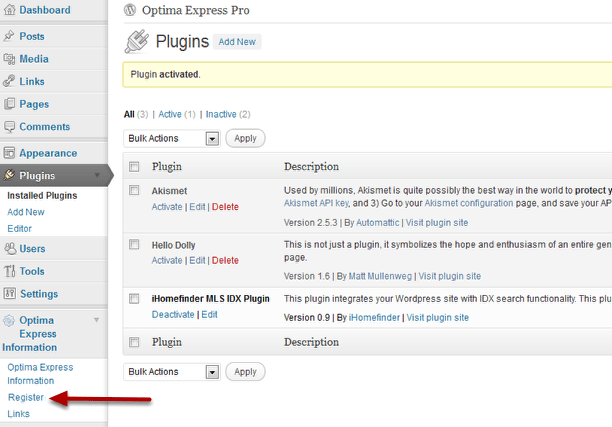
Task: Toggle select-all checkbox in table footer
Action: click(134, 342)
